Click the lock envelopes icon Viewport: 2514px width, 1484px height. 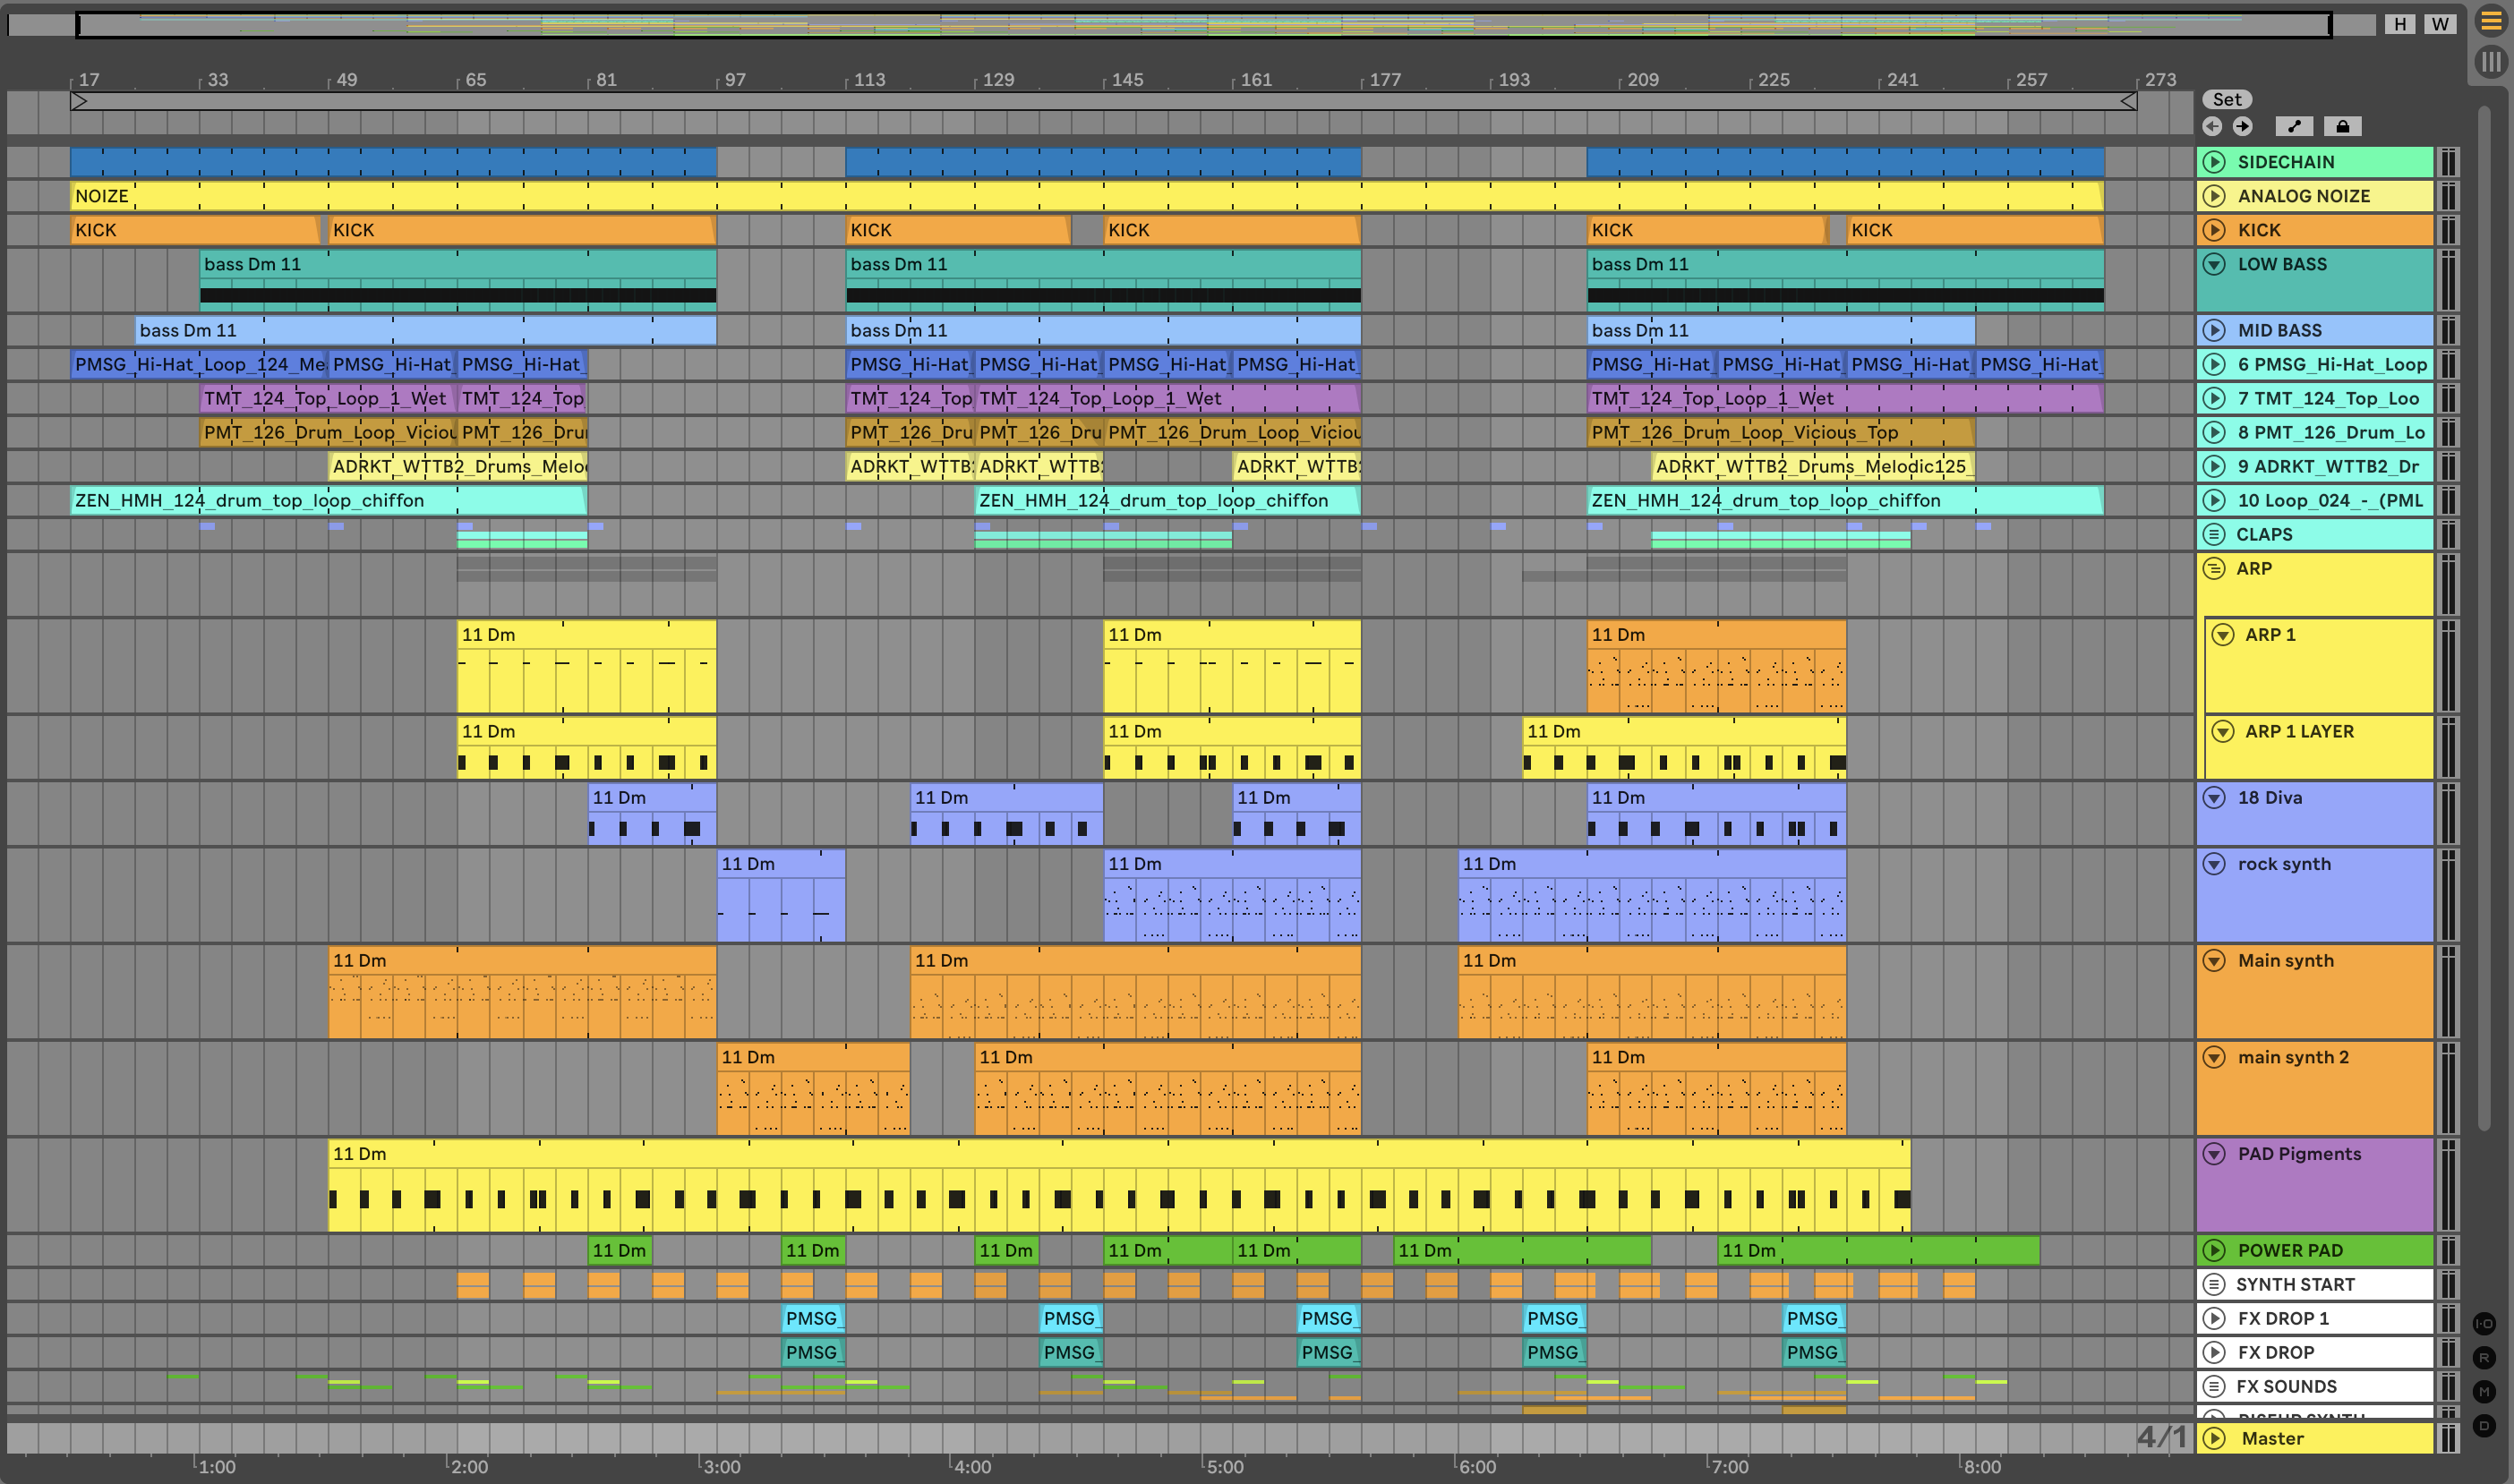click(2342, 126)
